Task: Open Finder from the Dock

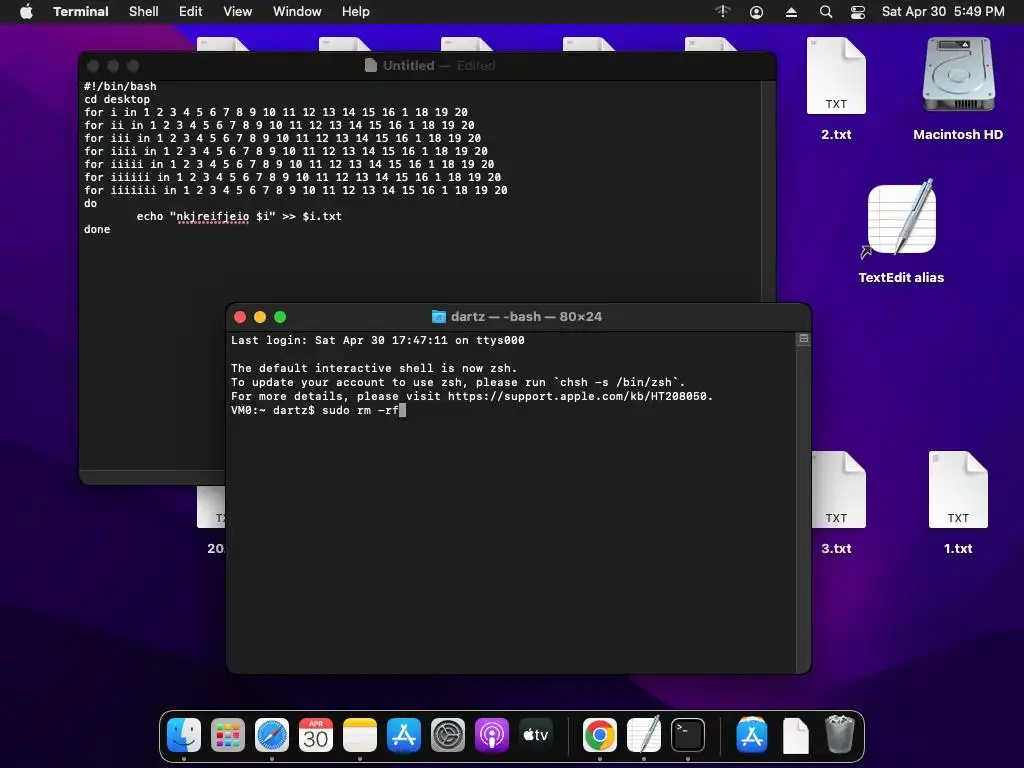Action: pyautogui.click(x=184, y=735)
